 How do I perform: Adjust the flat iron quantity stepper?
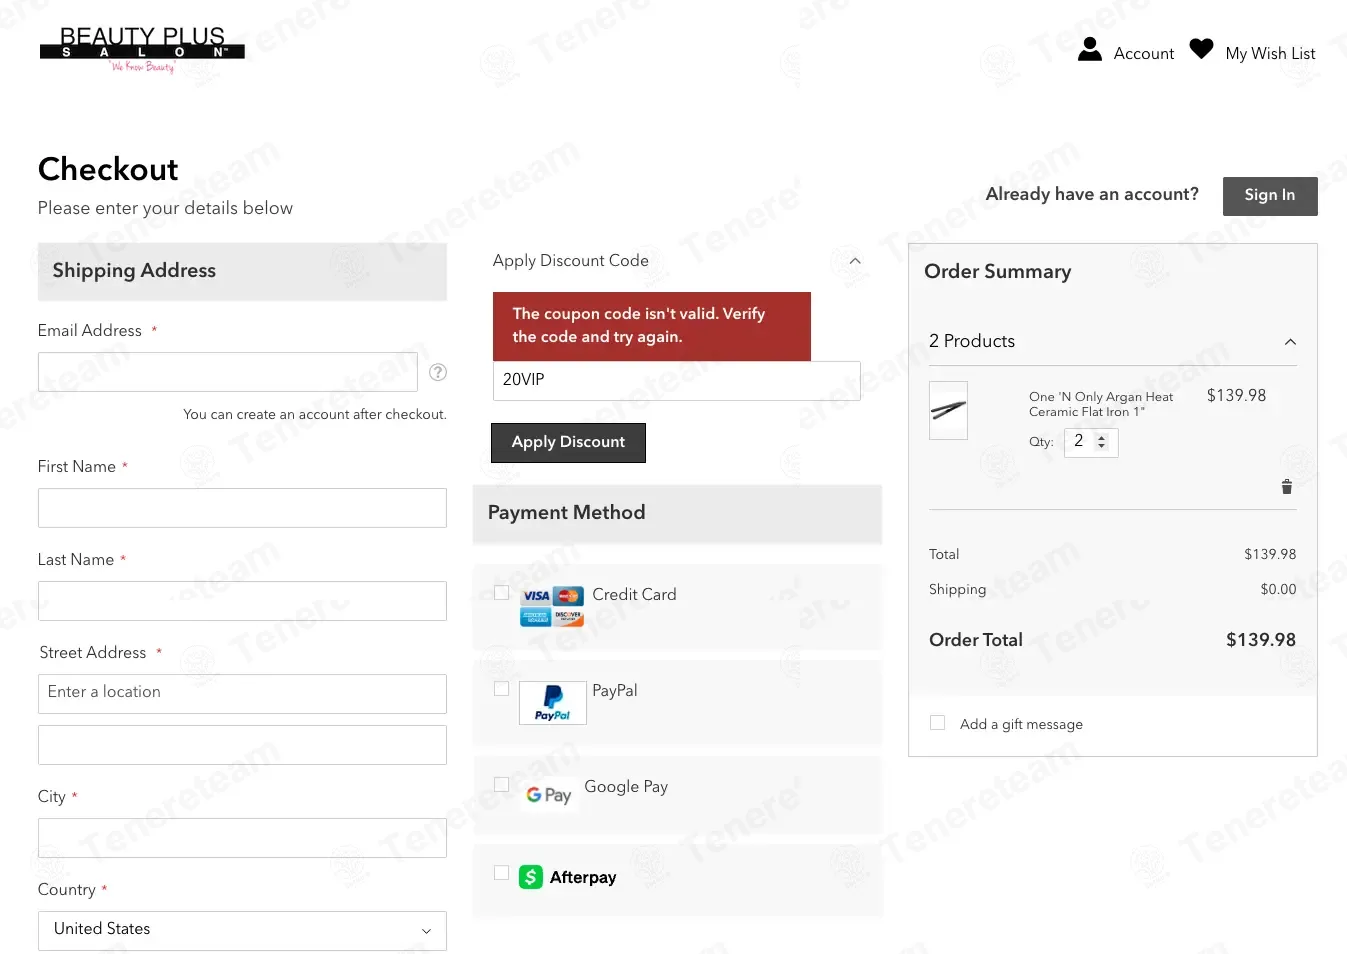point(1102,442)
